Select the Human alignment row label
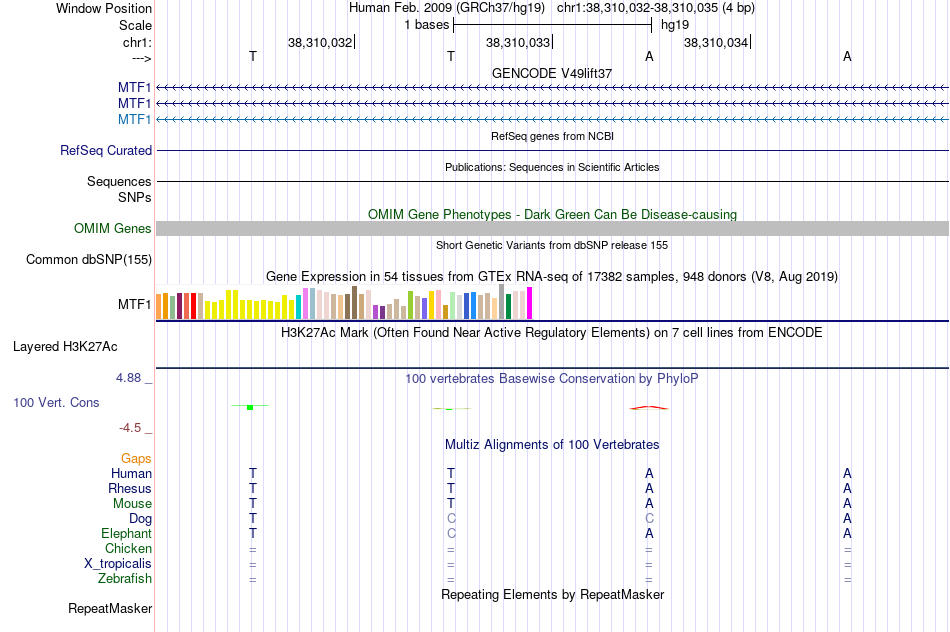Image resolution: width=950 pixels, height=632 pixels. 131,473
